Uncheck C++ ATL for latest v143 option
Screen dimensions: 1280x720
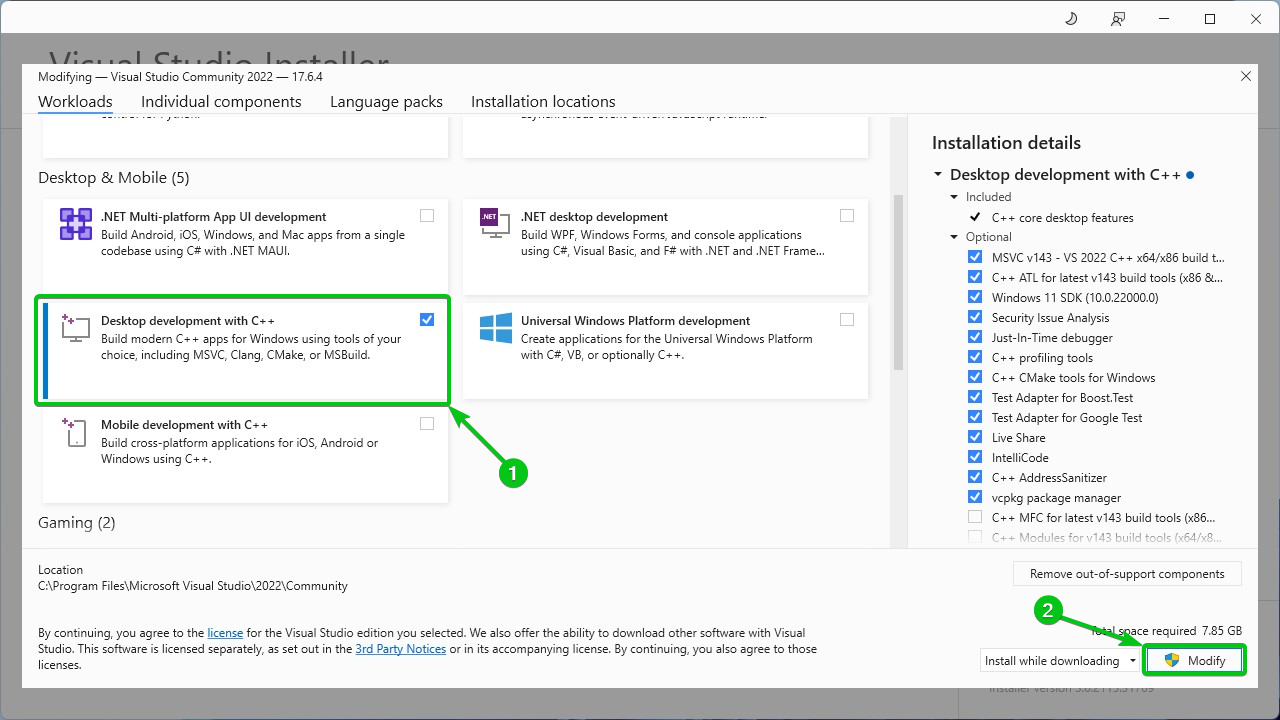[x=975, y=277]
